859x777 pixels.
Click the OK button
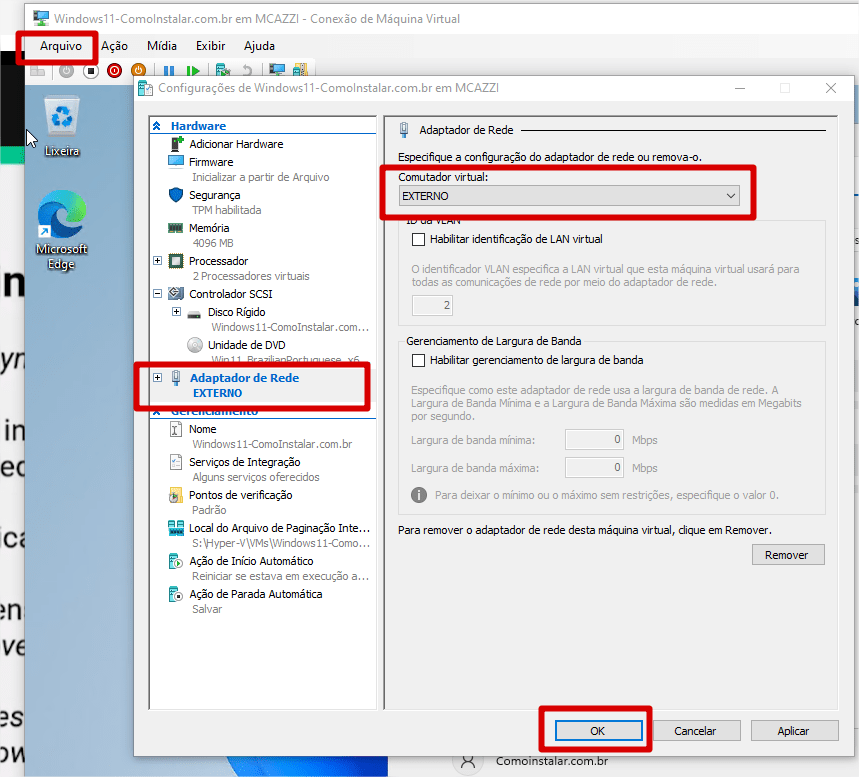tap(598, 731)
